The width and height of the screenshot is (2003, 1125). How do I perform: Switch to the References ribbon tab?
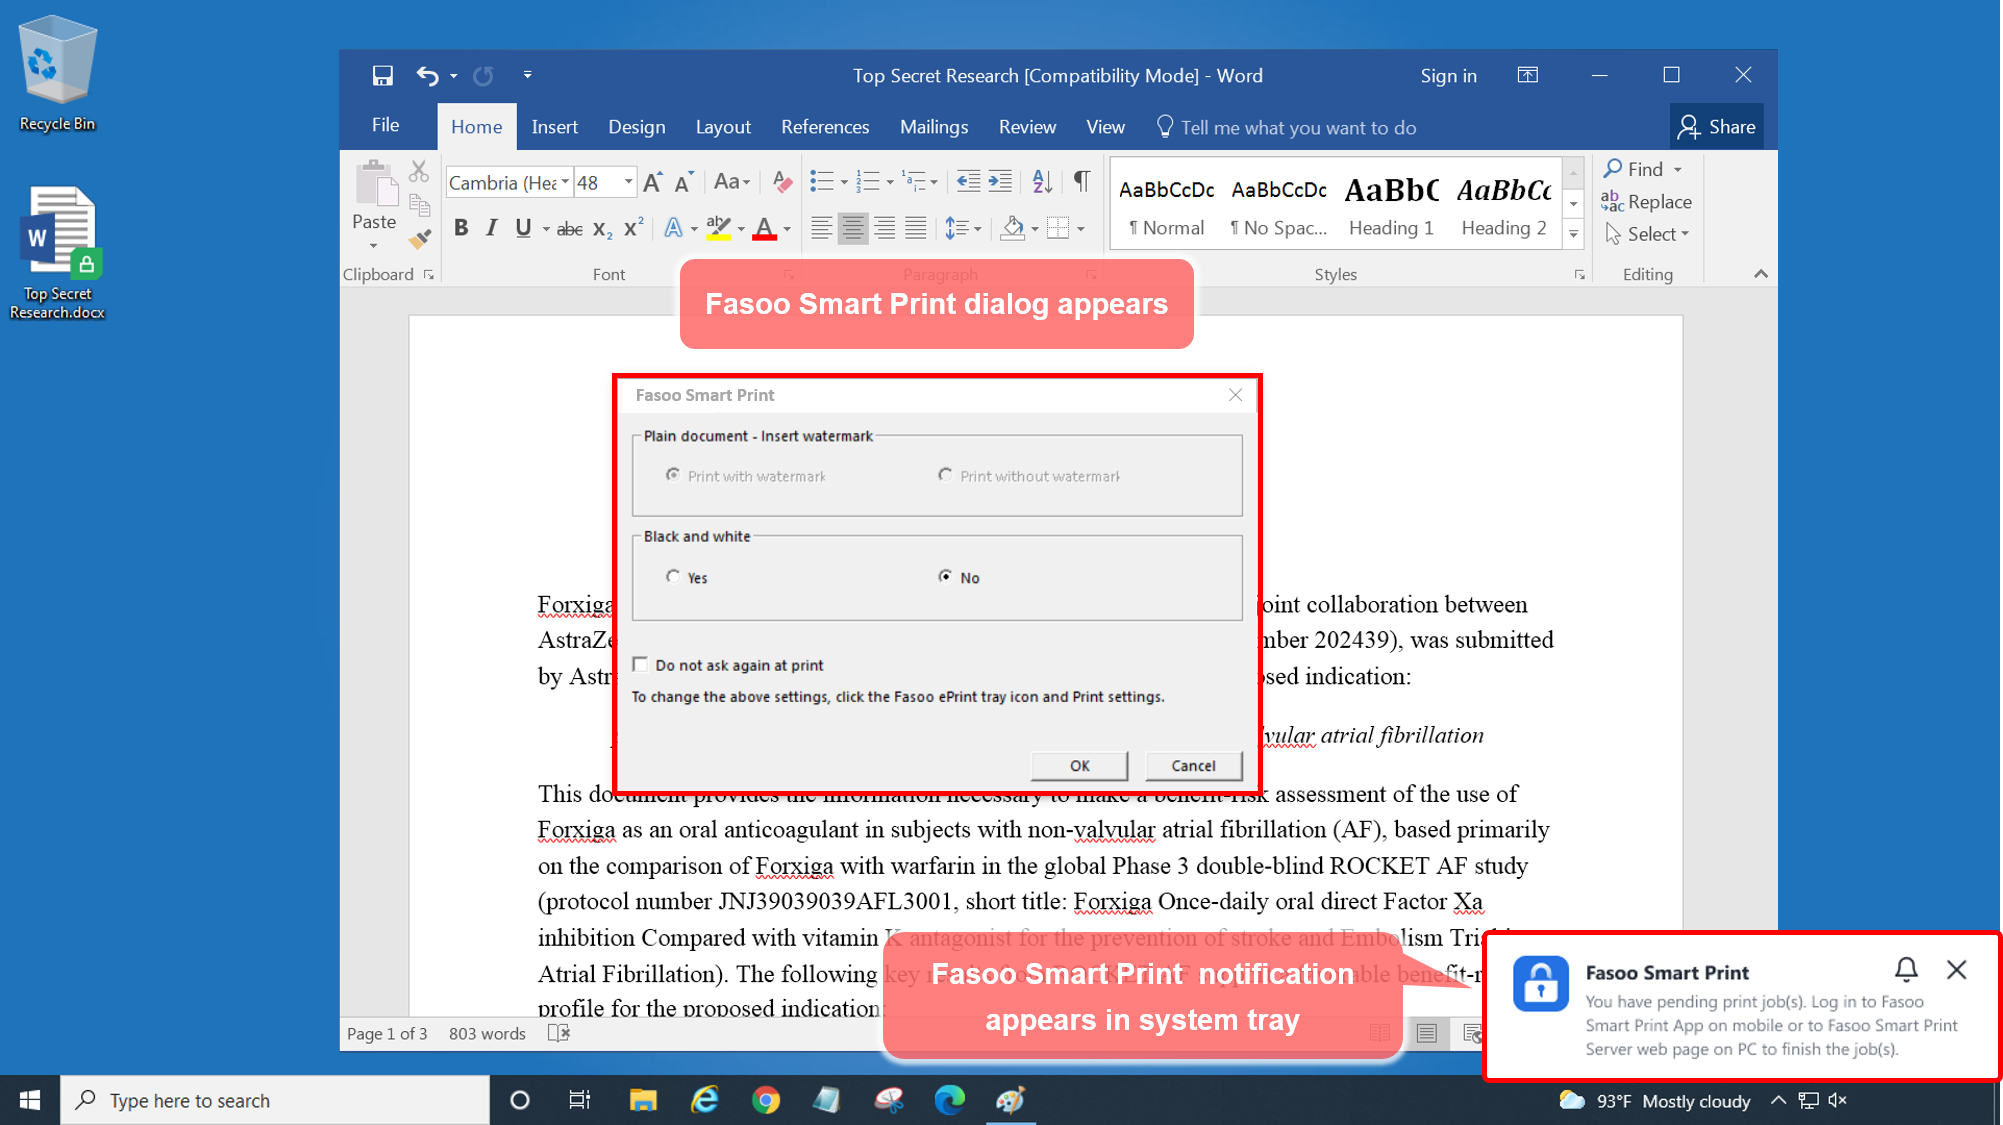coord(824,127)
